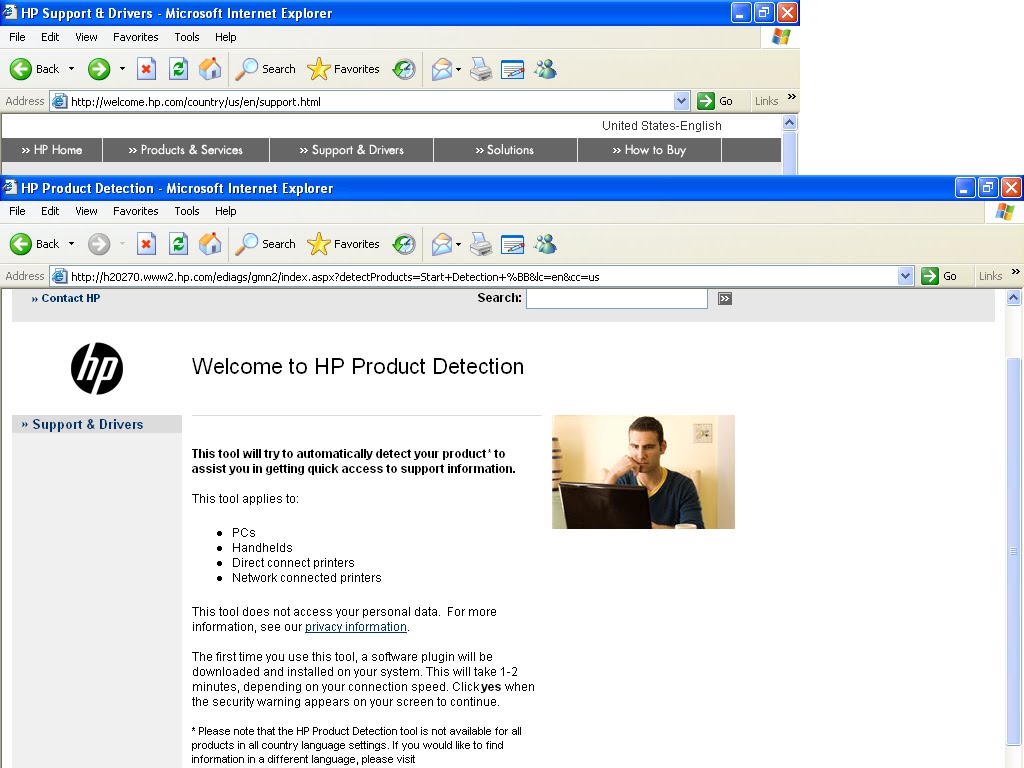Open View menu in HP Product Detection window
1024x768 pixels.
pyautogui.click(x=86, y=211)
